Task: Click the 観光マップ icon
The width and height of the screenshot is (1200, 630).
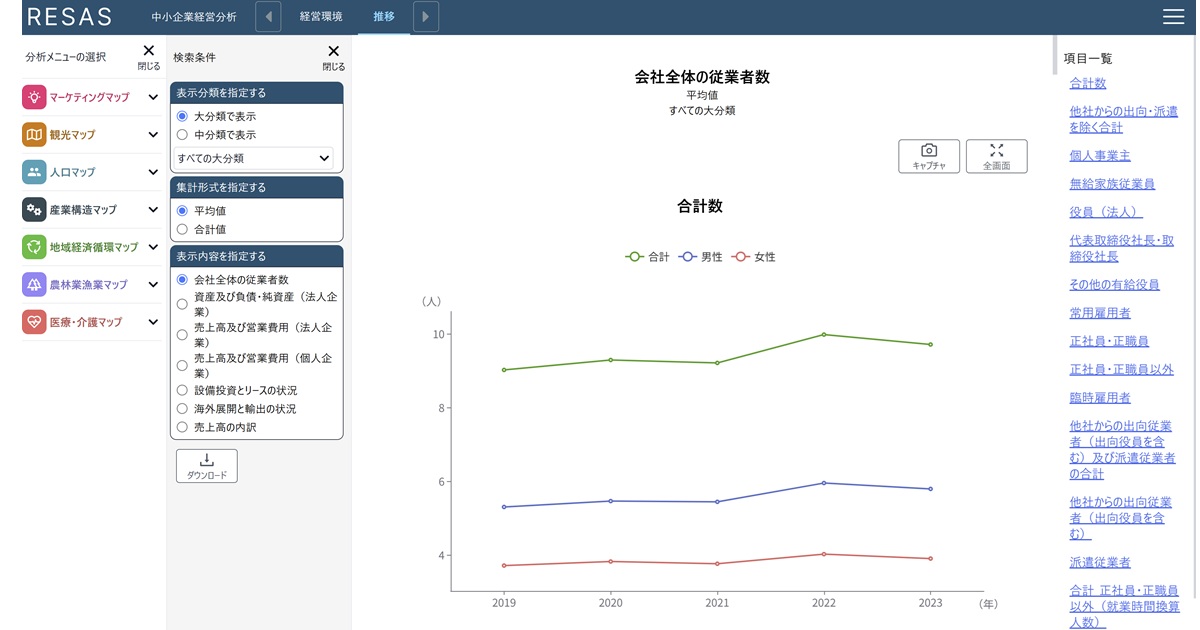Action: pyautogui.click(x=35, y=135)
